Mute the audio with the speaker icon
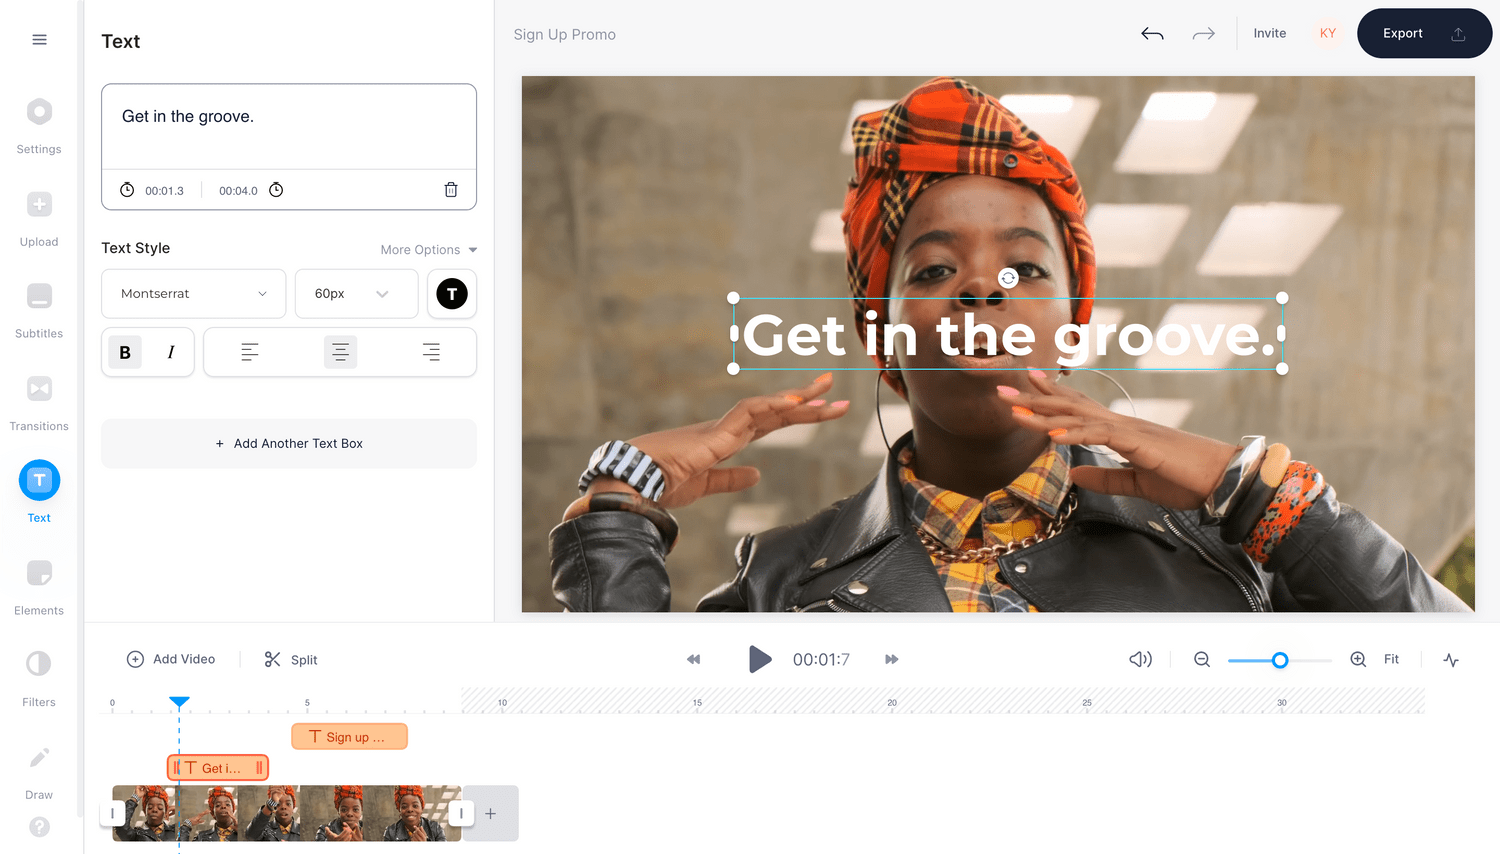Screen dimensions: 1500x854 pos(1139,659)
